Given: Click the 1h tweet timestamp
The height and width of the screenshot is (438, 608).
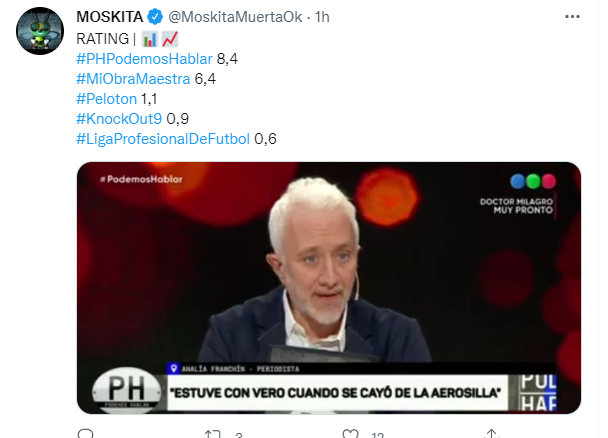Looking at the screenshot, I should coord(322,17).
